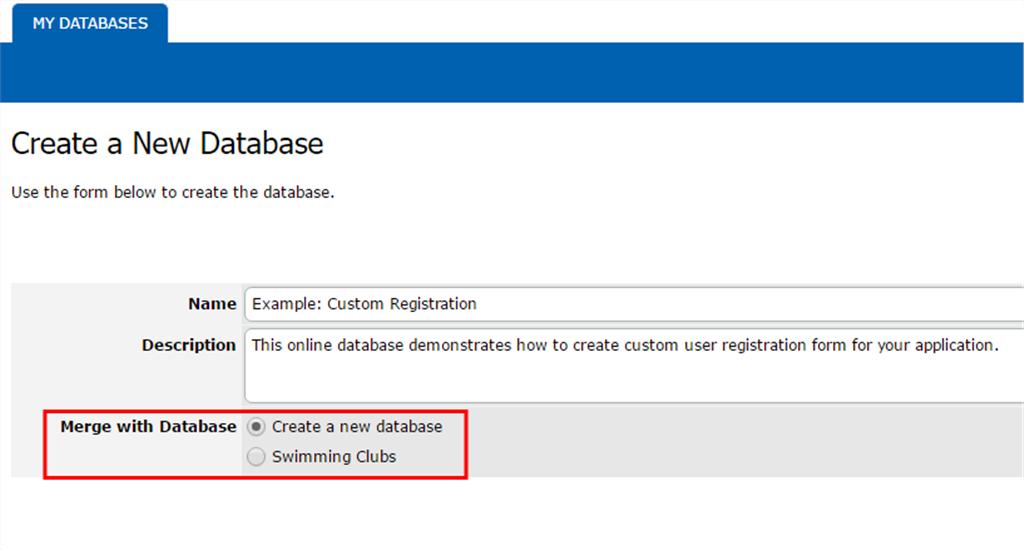Click the Swimming Clubs option label
The image size is (1024, 550).
(x=334, y=457)
